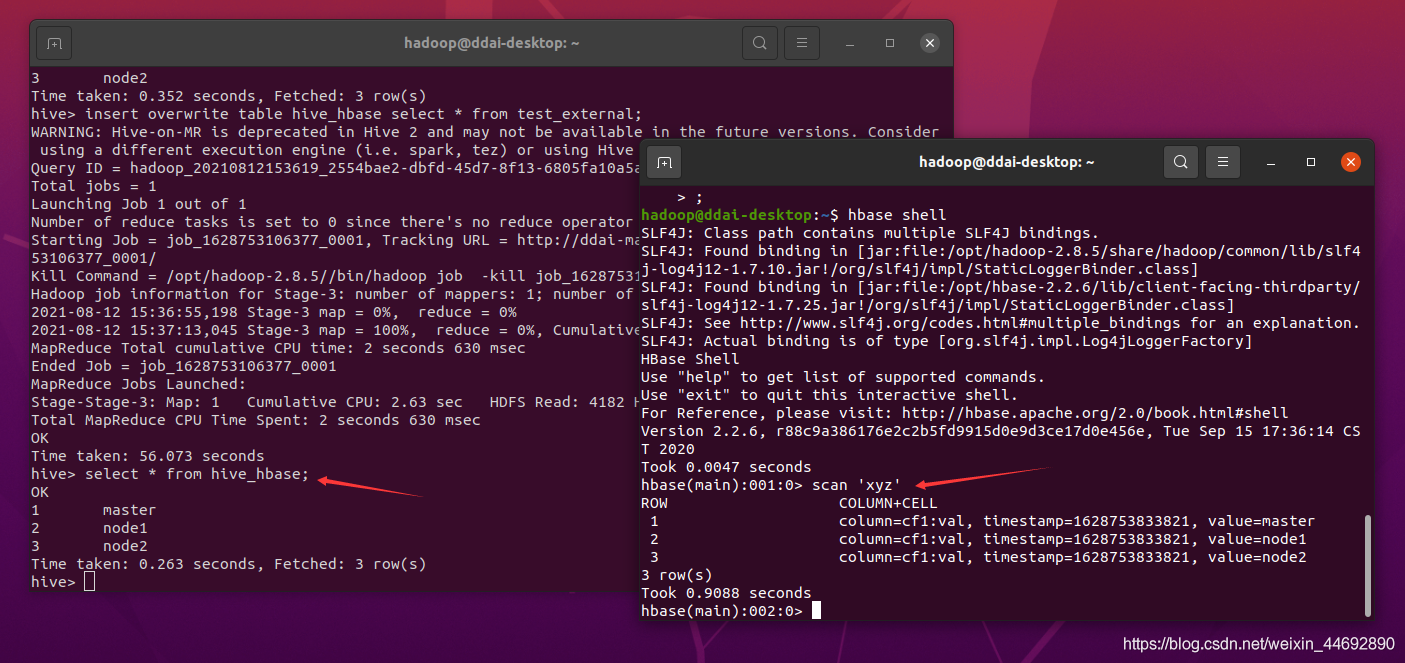Screen dimensions: 1405x663
Task: Minimize the back hive terminal window
Action: point(849,44)
